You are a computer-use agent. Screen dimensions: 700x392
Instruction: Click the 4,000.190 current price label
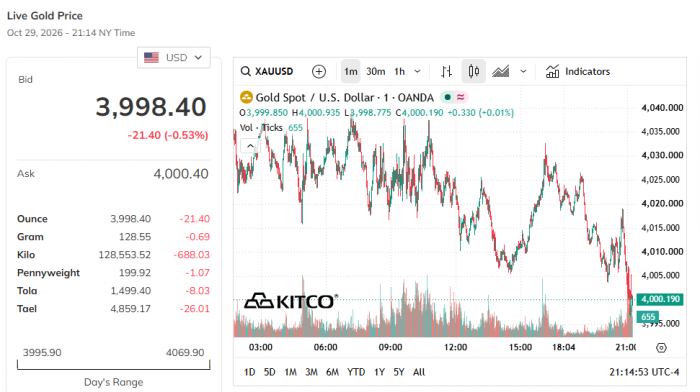tap(661, 299)
